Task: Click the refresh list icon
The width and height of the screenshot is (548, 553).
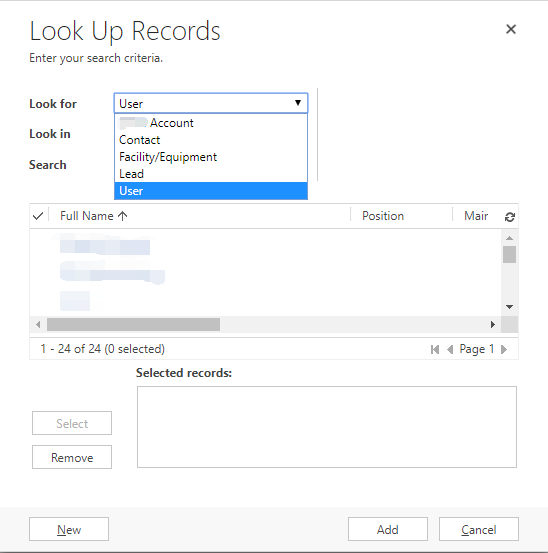Action: click(x=510, y=217)
